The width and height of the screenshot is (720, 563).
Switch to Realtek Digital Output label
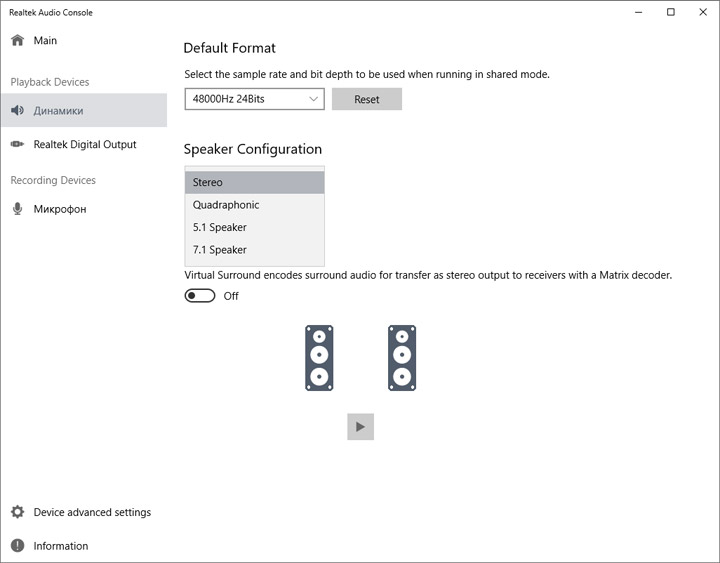[x=85, y=145]
